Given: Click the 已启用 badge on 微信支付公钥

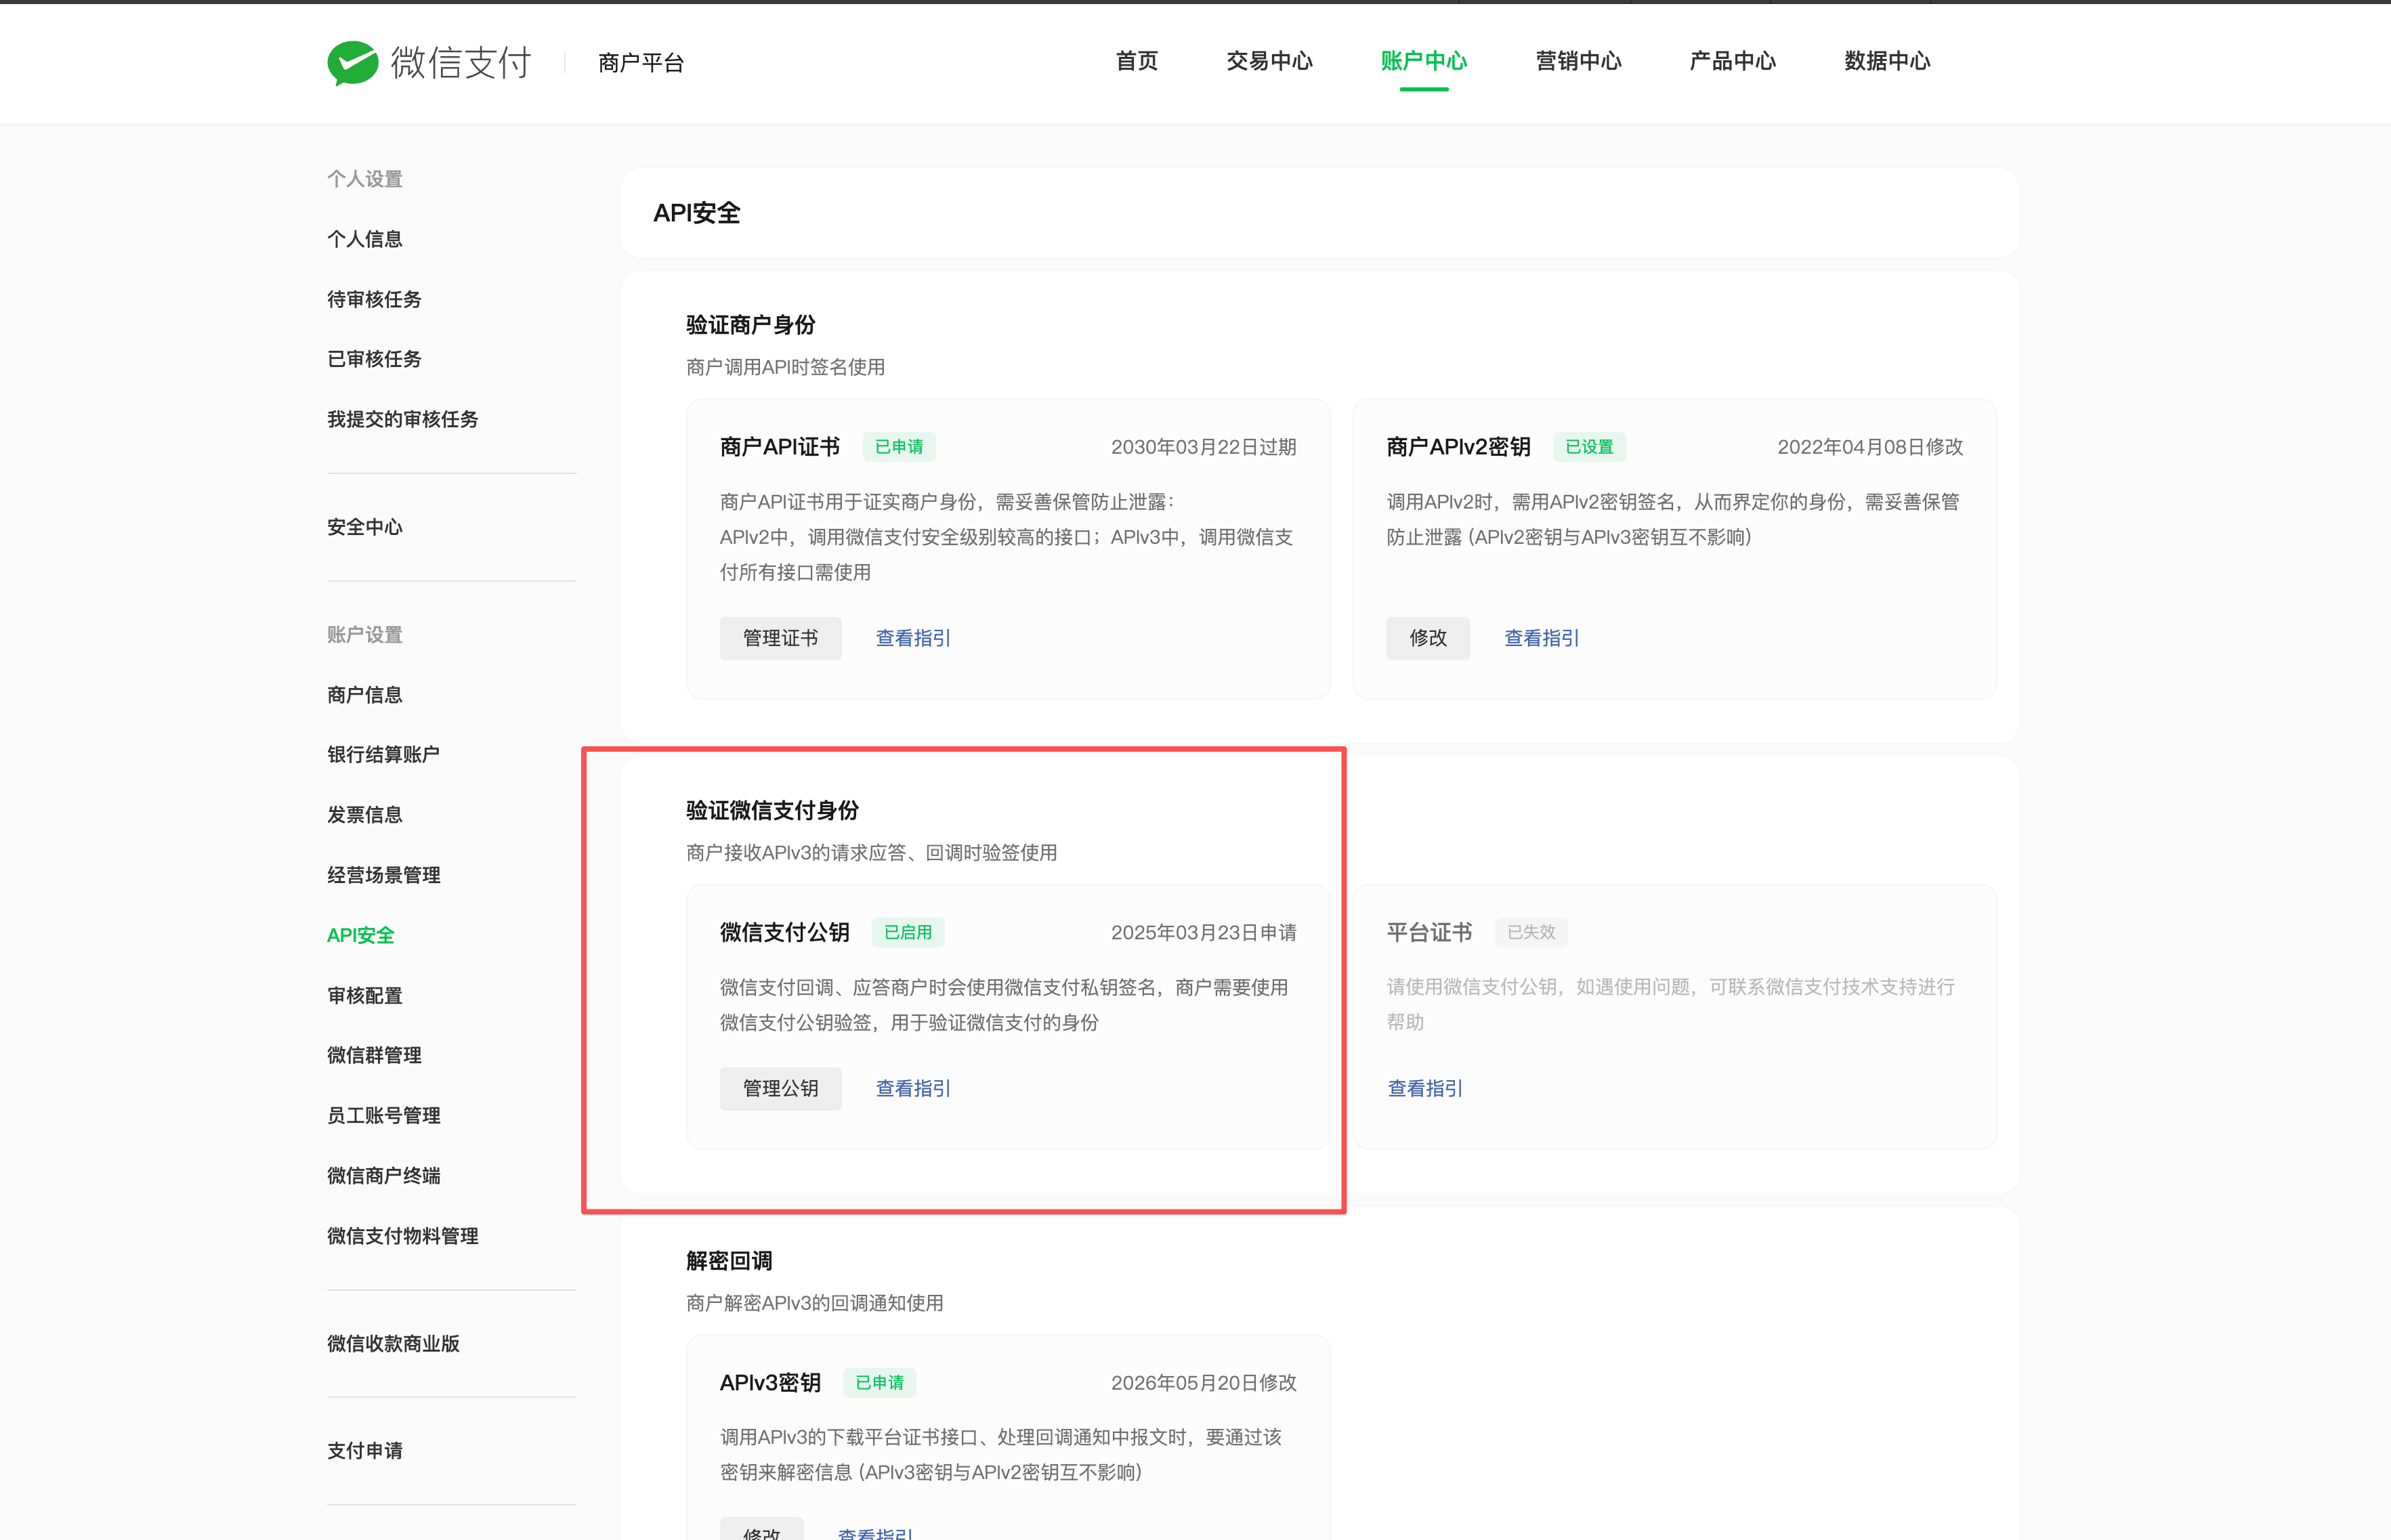Looking at the screenshot, I should (908, 932).
